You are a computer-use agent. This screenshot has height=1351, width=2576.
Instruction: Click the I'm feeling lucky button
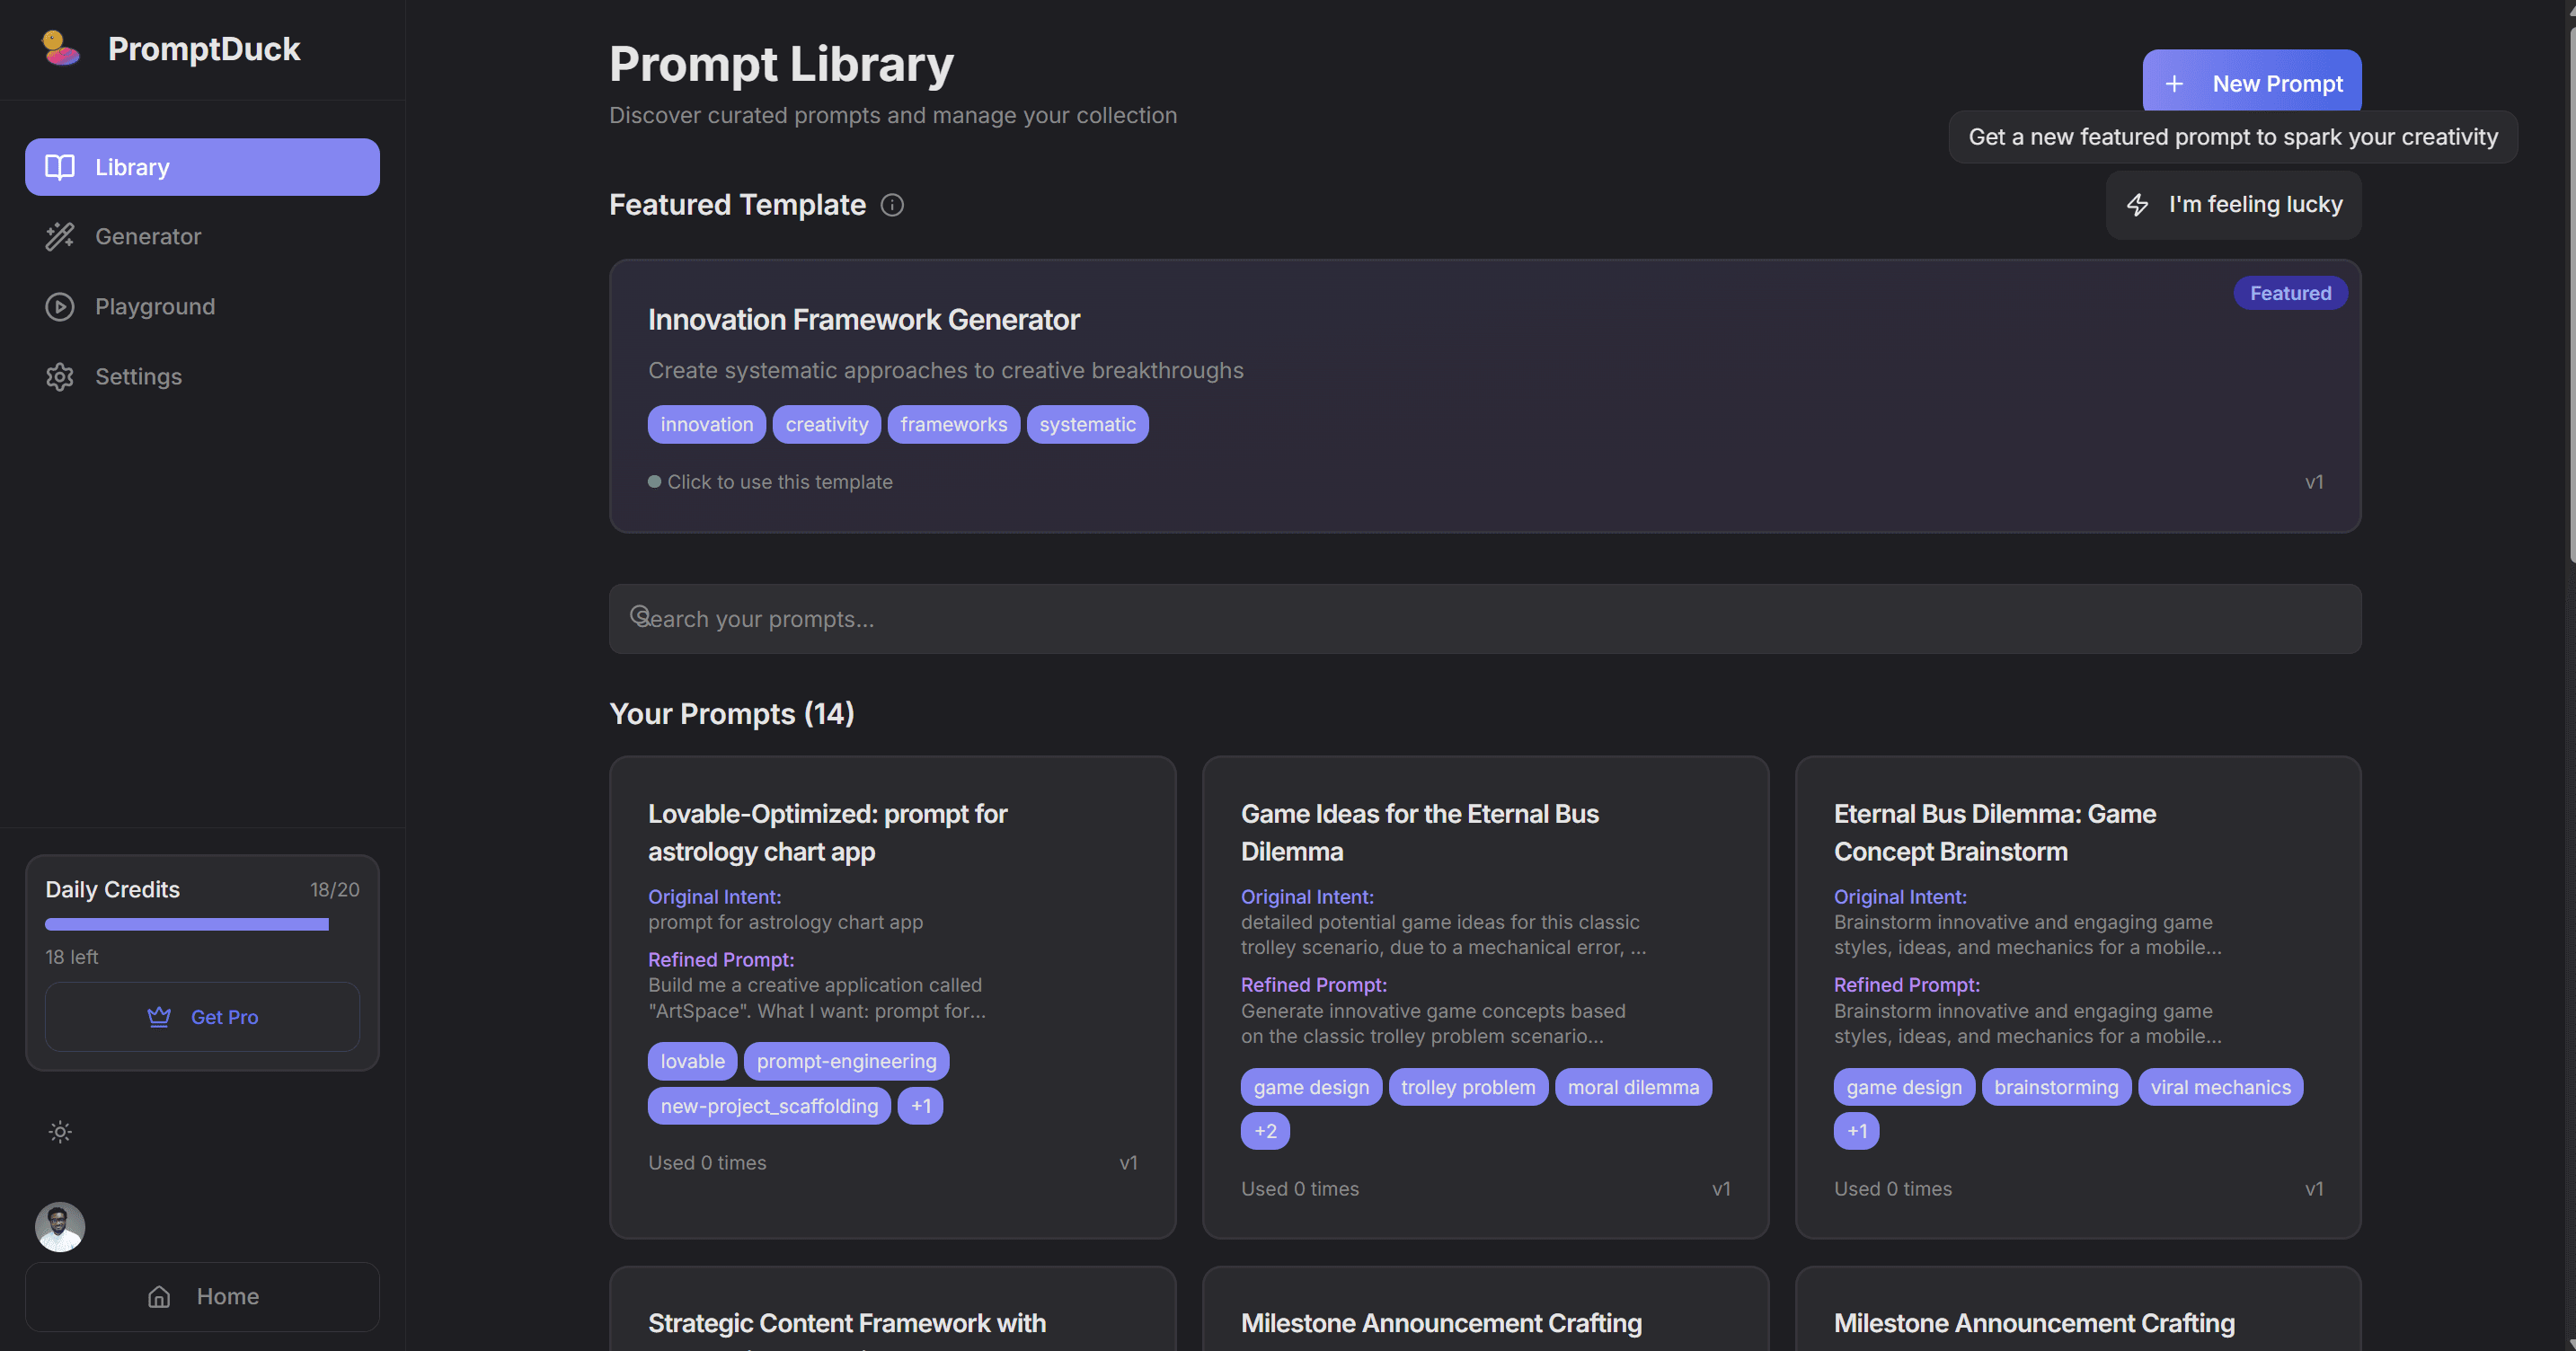pyautogui.click(x=2233, y=205)
